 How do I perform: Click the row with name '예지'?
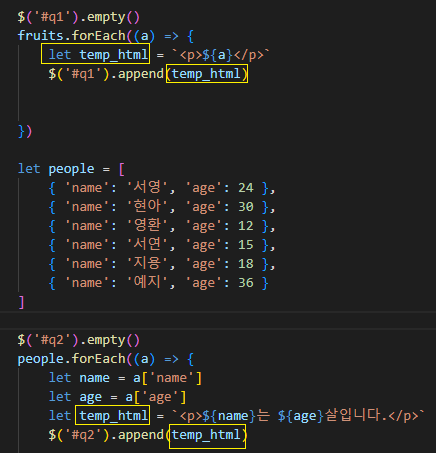[159, 283]
